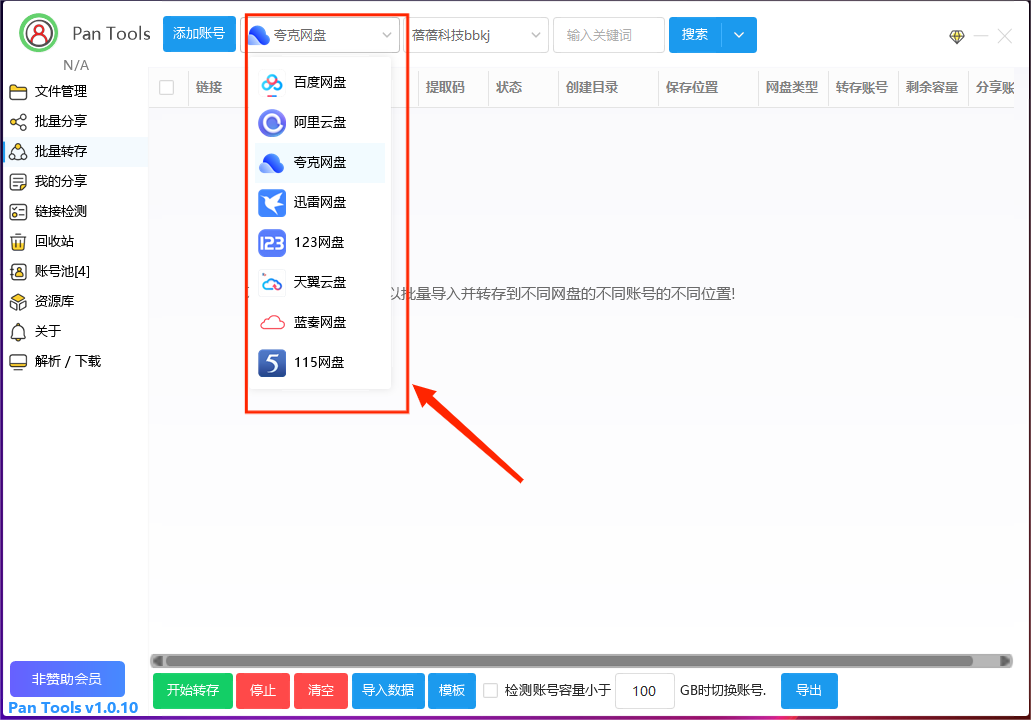Click the 资源库 box icon
This screenshot has height=720, width=1031.
coord(18,302)
